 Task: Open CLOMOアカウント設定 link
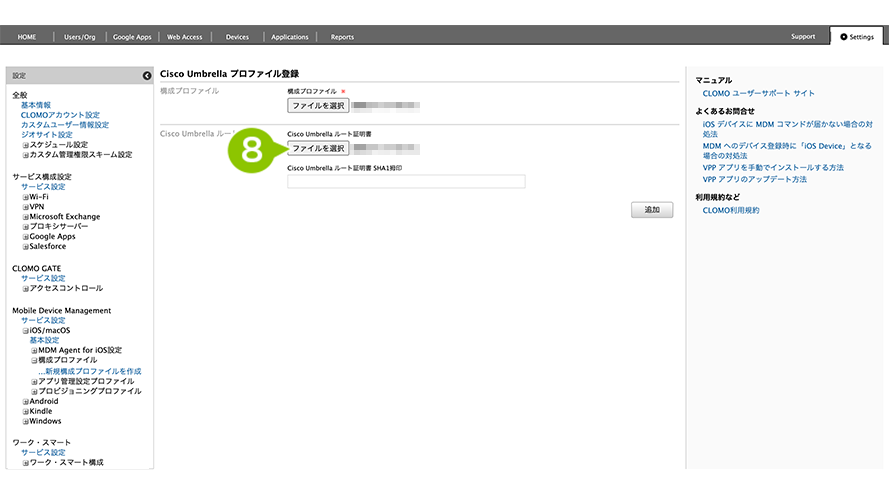[60, 115]
